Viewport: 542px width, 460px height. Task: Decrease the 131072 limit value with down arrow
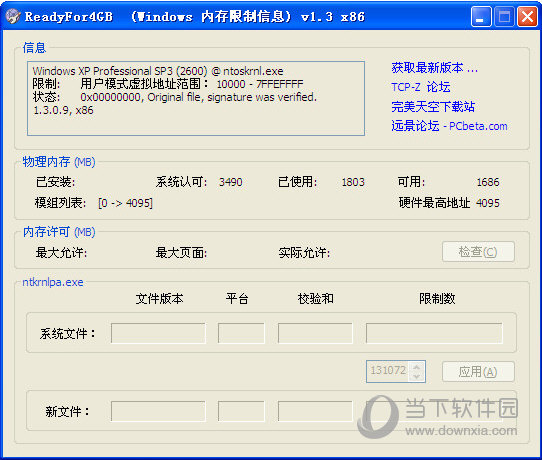point(417,376)
